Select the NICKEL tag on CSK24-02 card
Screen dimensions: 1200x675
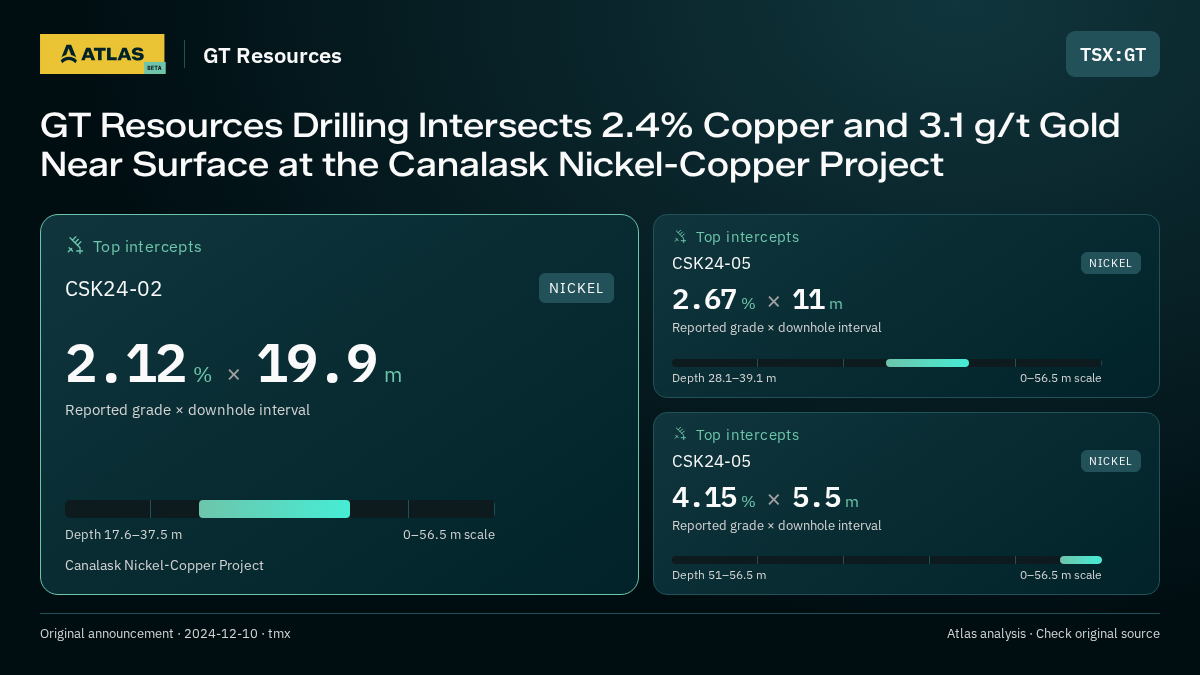(x=576, y=288)
